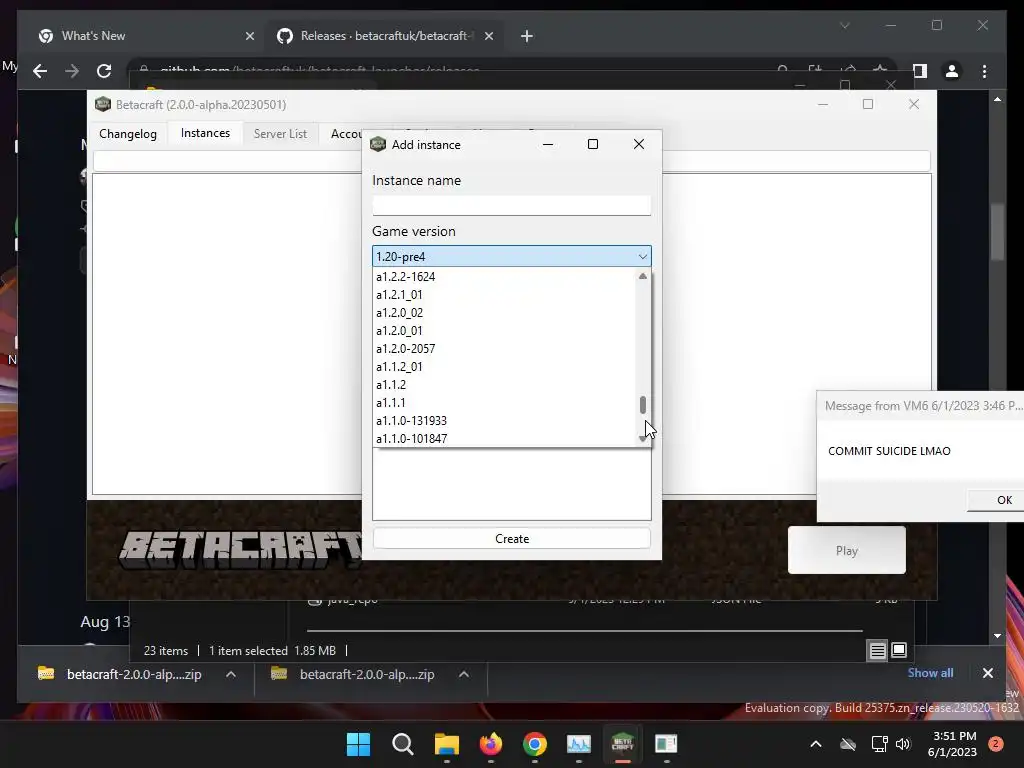Click the Play button in Betacraft launcher
1024x768 pixels.
(x=846, y=551)
